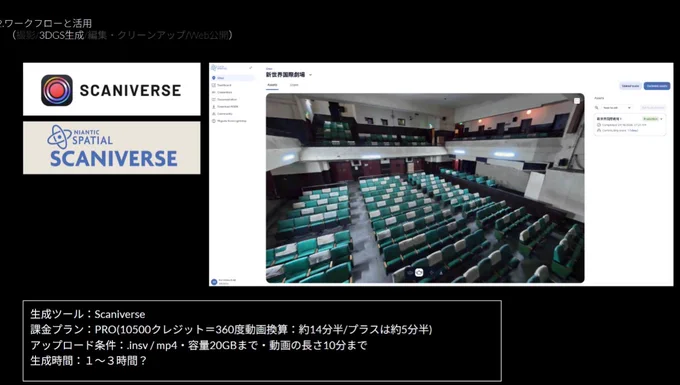Open the 1 video link in asset card
The image size is (680, 385).
point(634,130)
